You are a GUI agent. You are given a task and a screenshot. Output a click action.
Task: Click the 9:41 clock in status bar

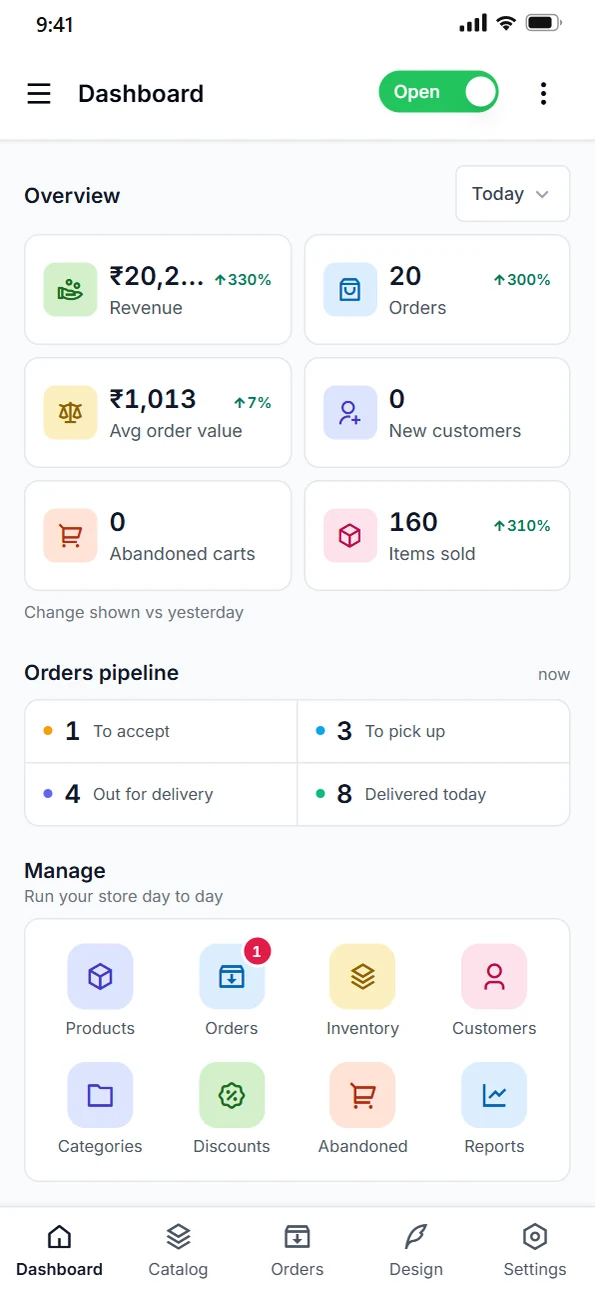click(55, 25)
